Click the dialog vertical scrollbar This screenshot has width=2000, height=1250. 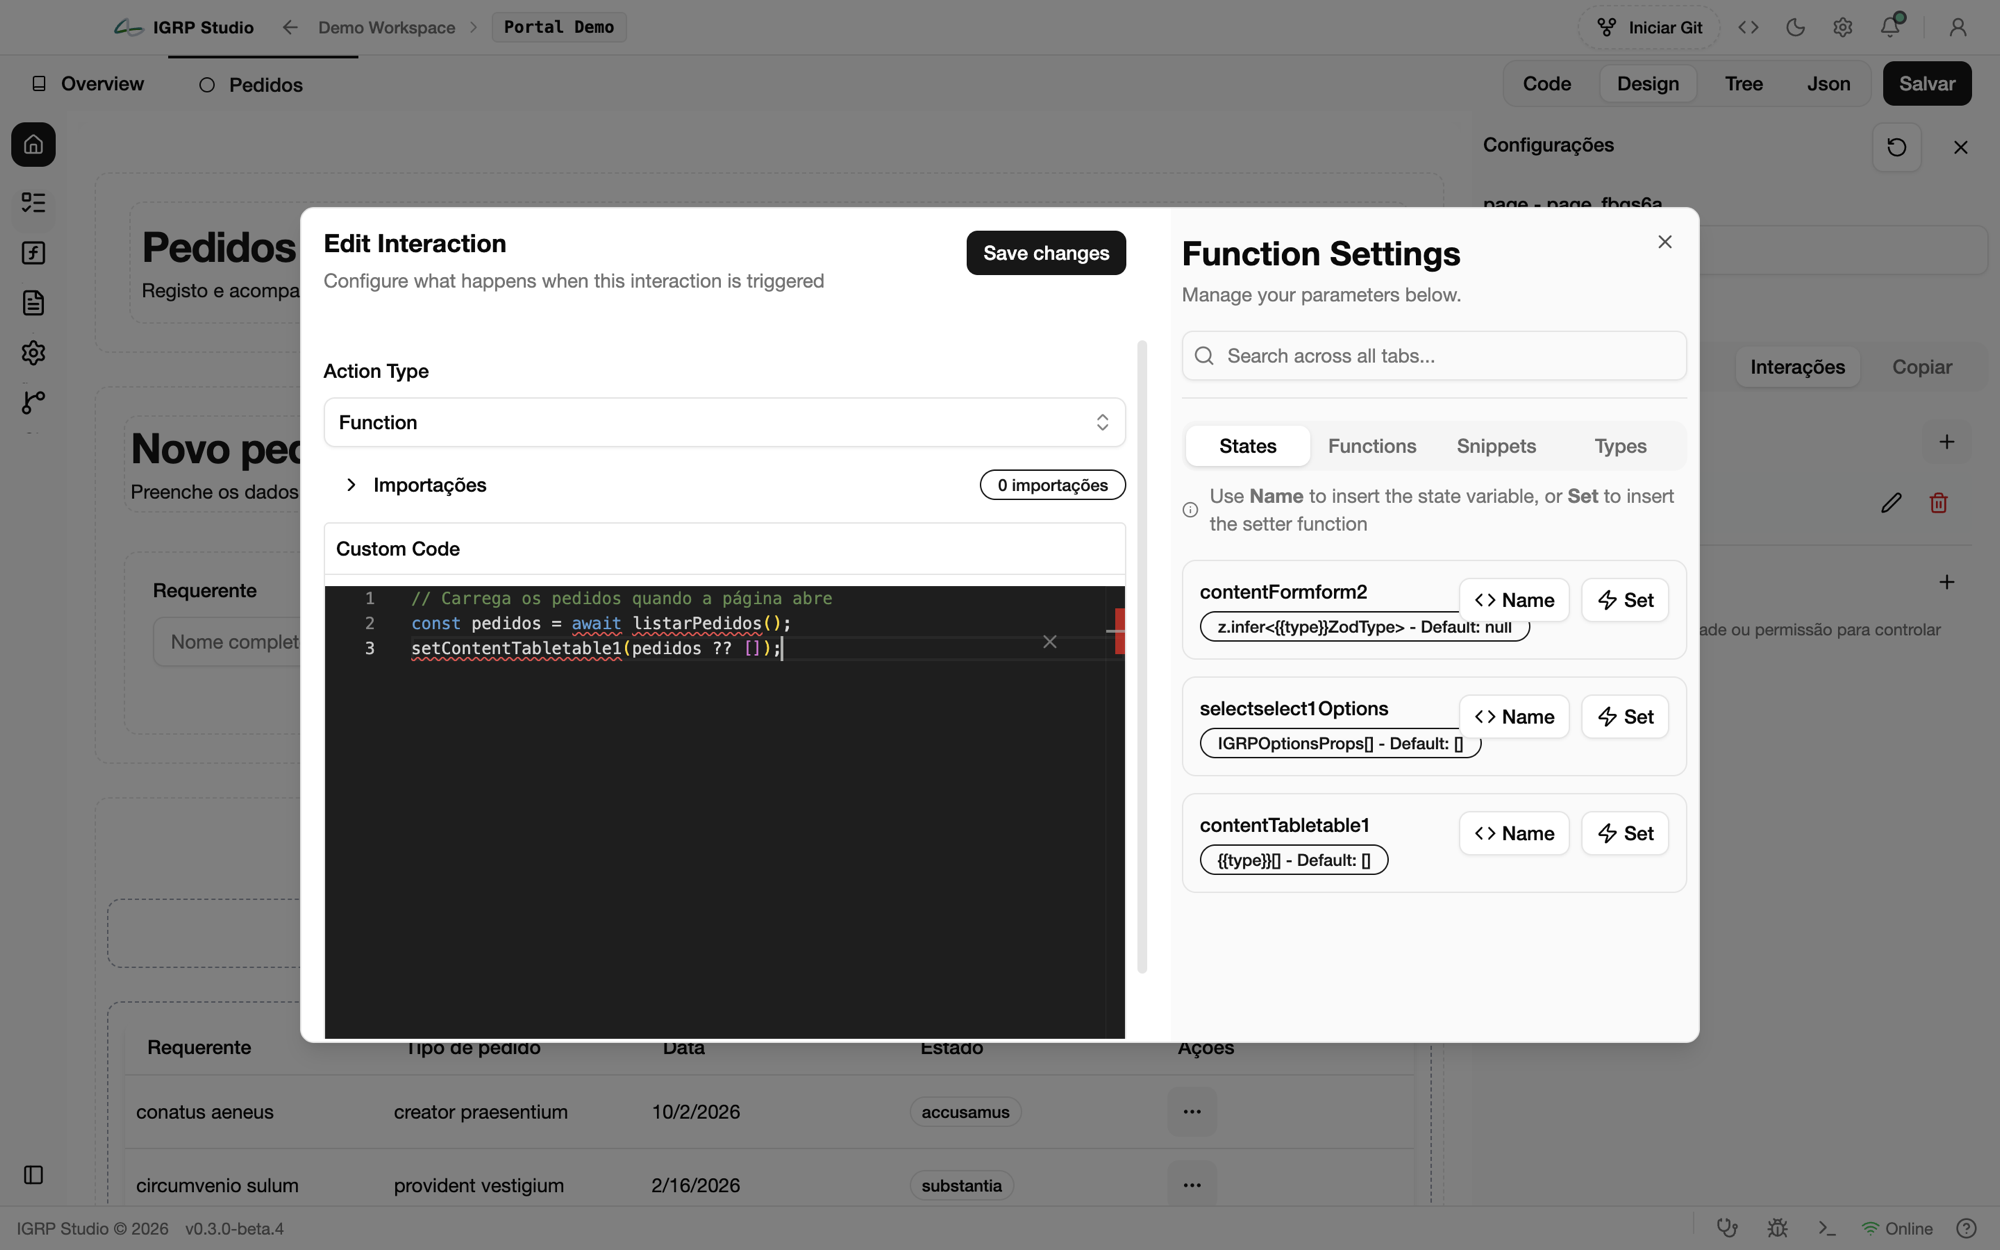[1142, 656]
